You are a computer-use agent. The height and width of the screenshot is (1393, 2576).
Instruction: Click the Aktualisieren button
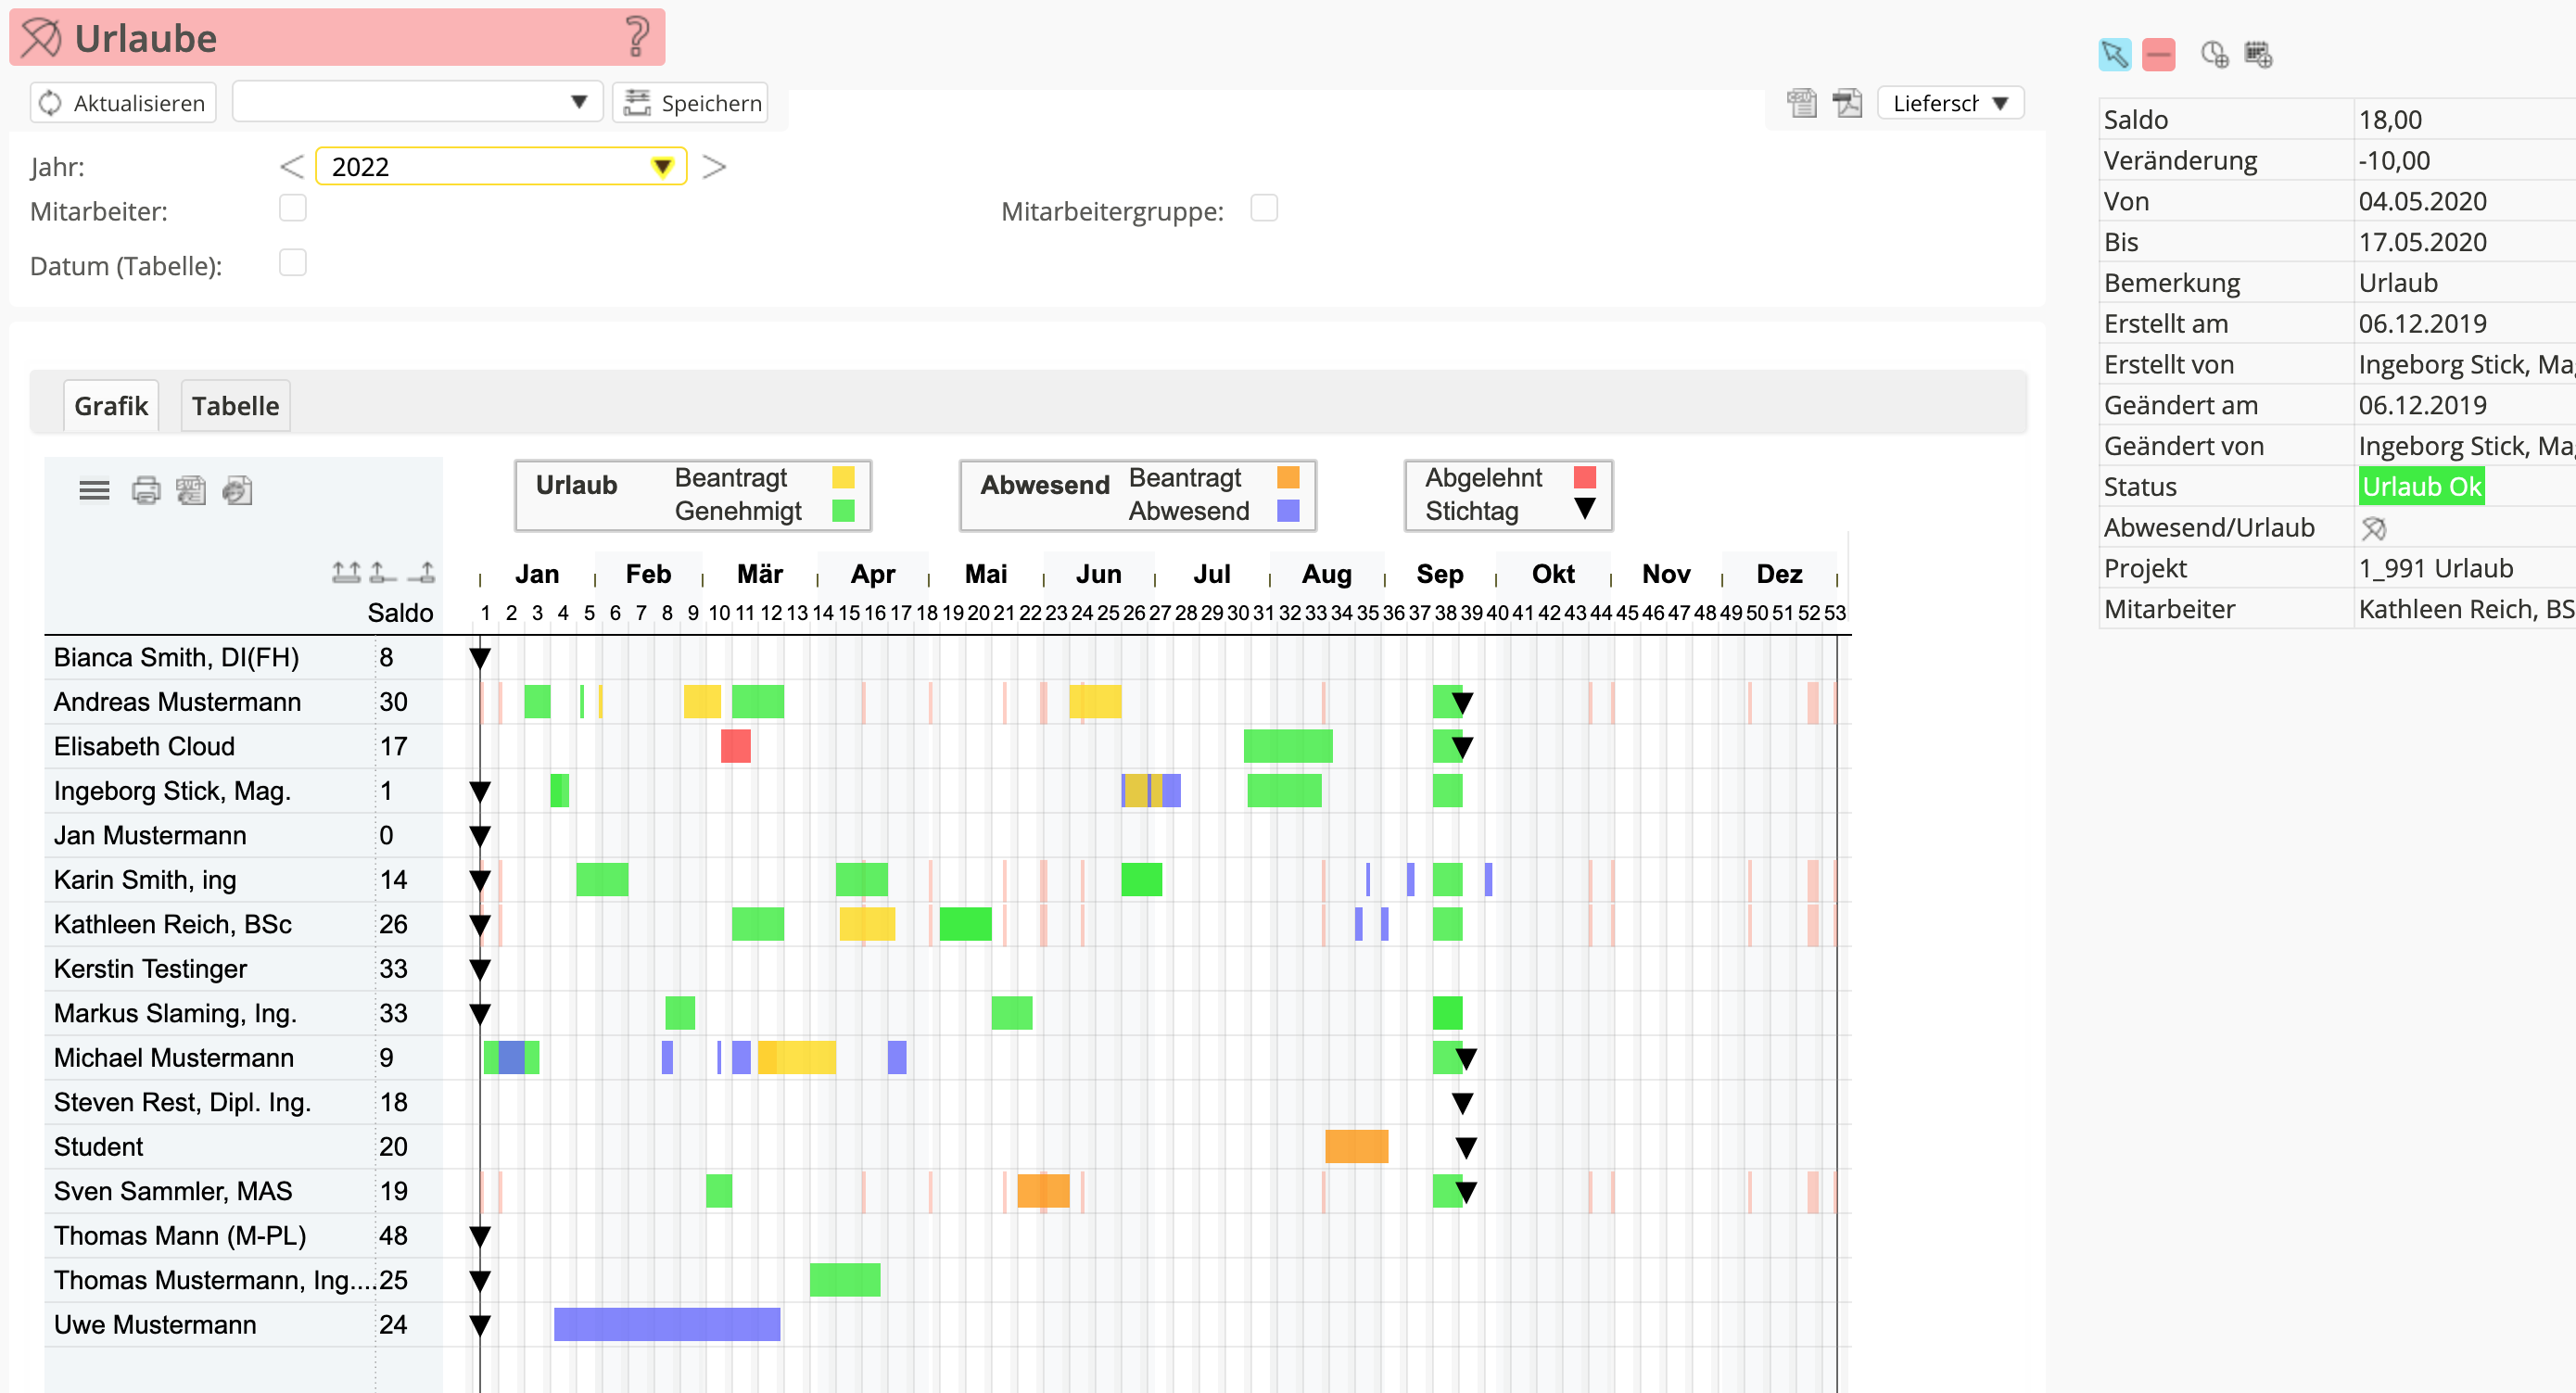click(123, 103)
